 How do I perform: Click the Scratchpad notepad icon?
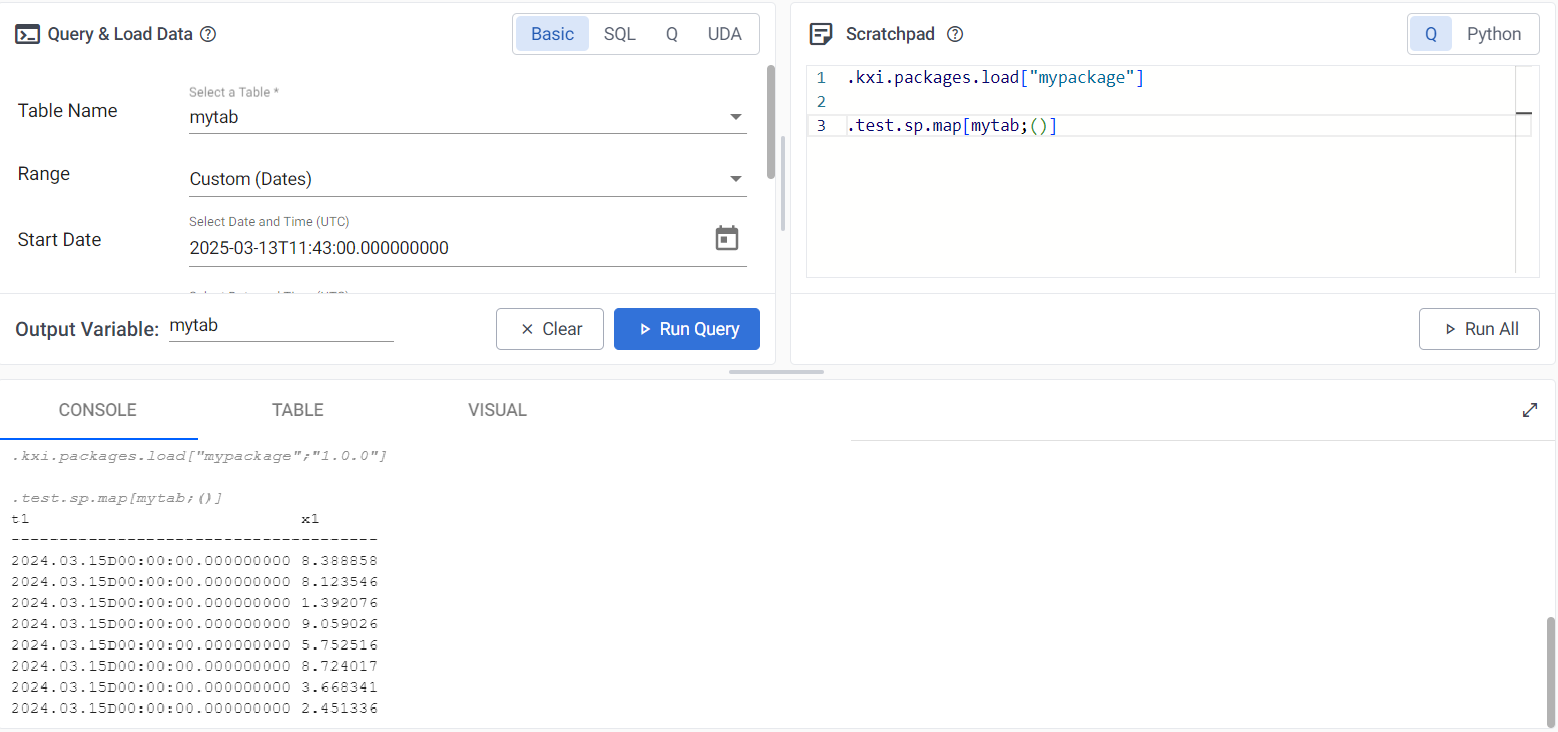tap(821, 34)
